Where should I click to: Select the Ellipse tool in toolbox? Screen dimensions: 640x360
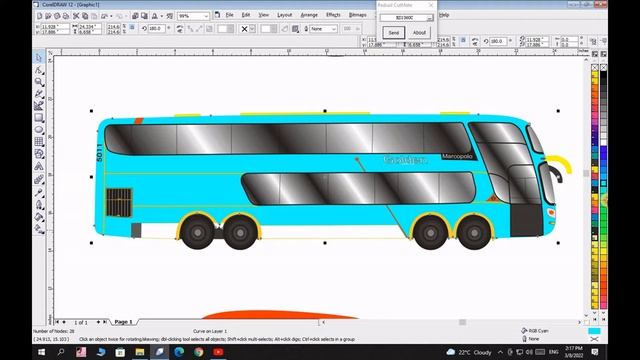point(39,129)
